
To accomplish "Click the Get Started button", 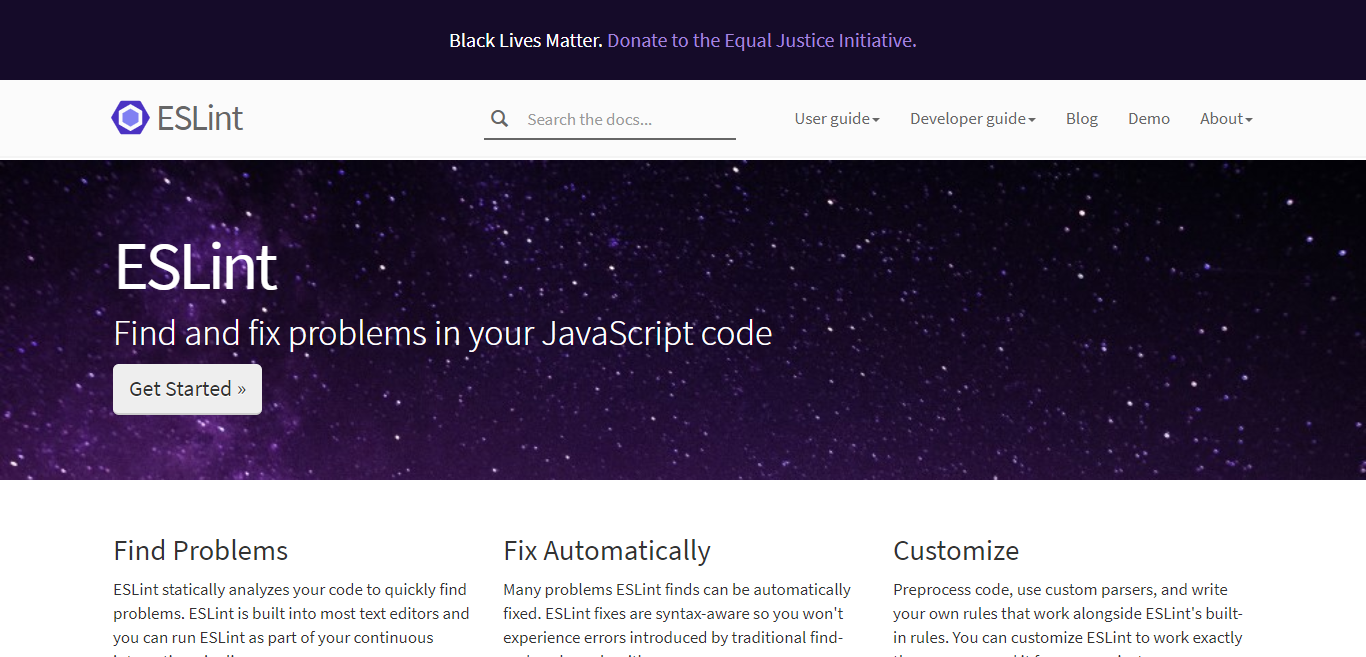I will point(187,389).
